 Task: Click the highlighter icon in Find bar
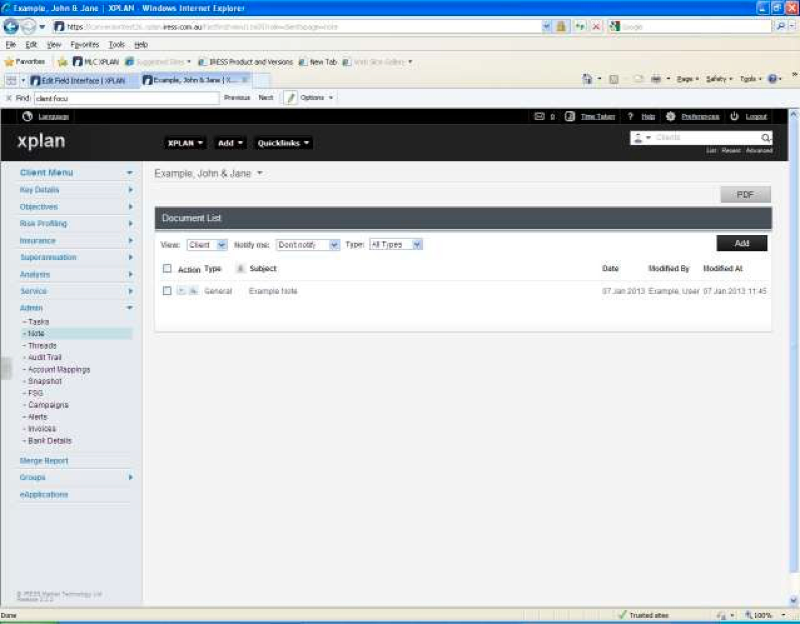[x=290, y=97]
